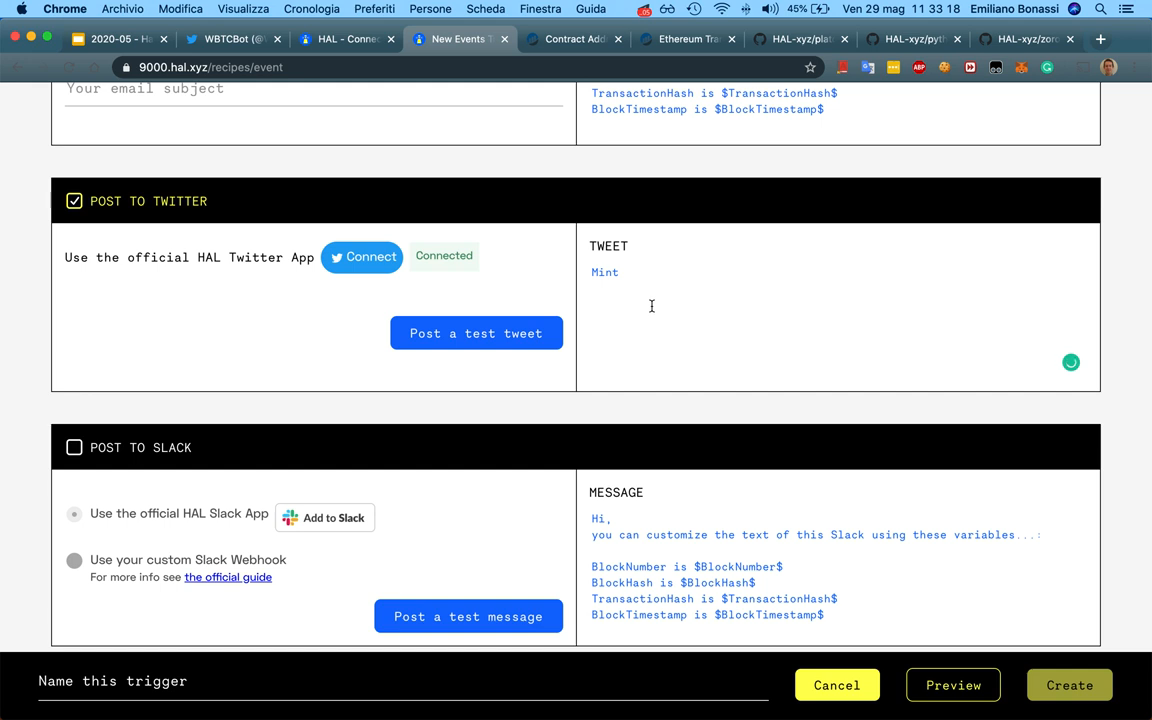This screenshot has height=720, width=1152.
Task: Click the Grammarly badge in the tweet box
Action: tap(1070, 362)
